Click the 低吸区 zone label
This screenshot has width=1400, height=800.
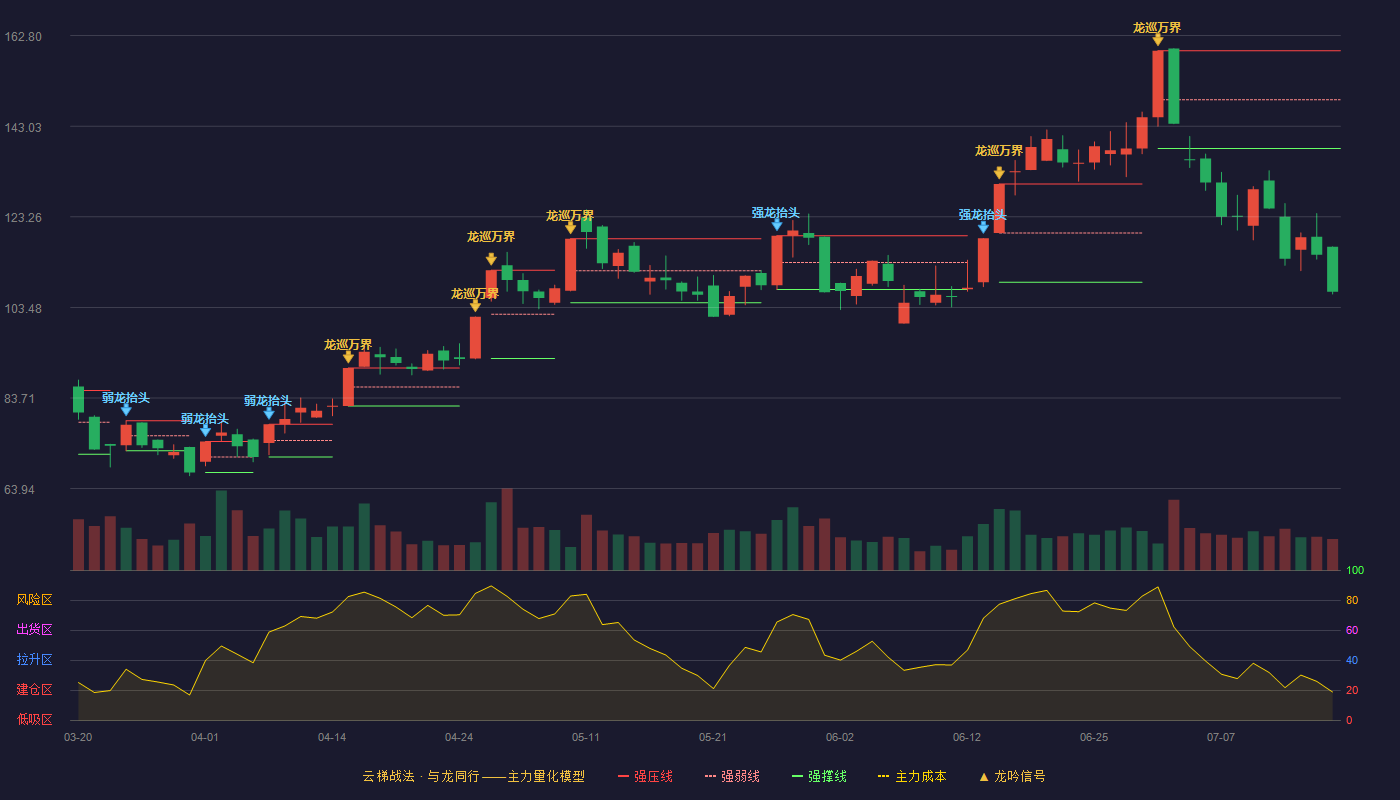34,719
